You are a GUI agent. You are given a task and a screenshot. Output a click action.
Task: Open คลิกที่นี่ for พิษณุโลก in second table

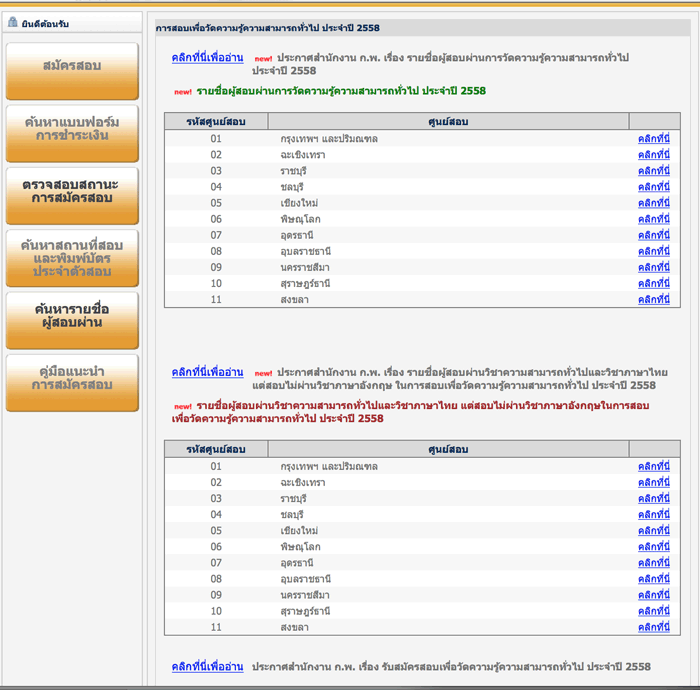(653, 546)
